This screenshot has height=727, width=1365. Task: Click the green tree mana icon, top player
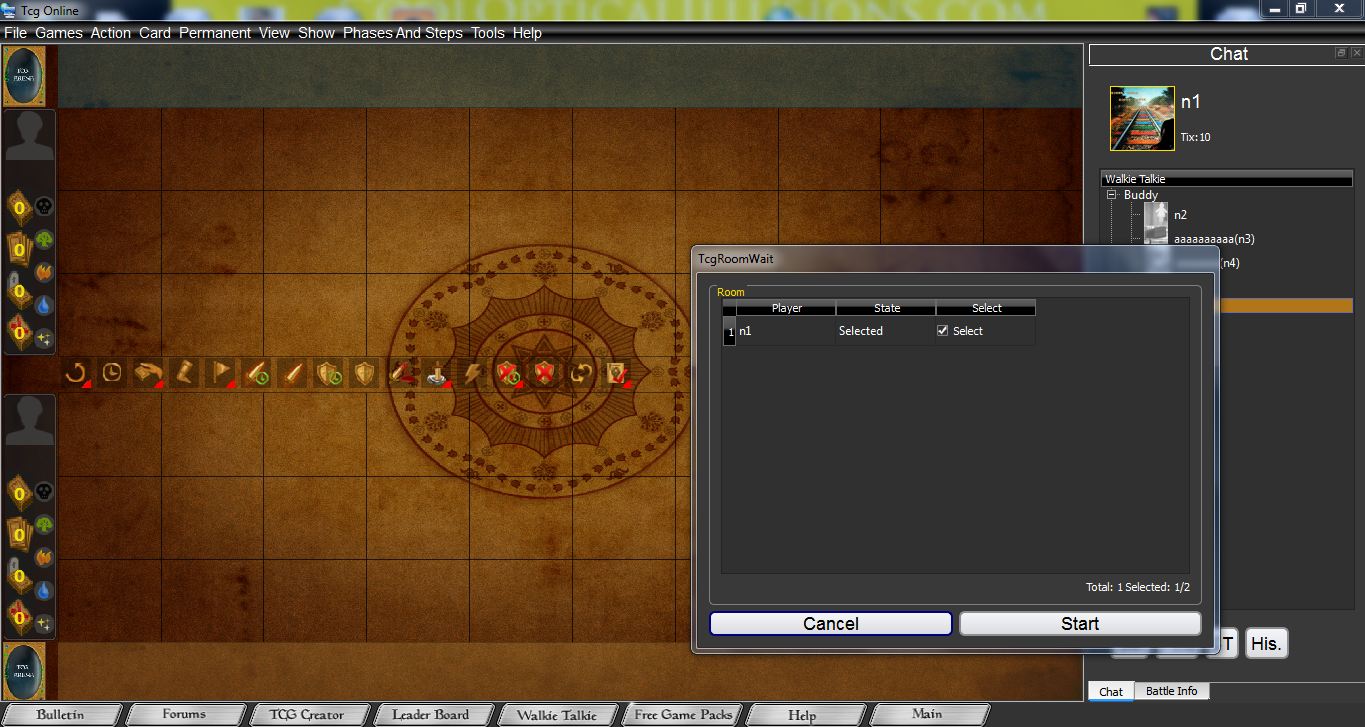(x=44, y=240)
